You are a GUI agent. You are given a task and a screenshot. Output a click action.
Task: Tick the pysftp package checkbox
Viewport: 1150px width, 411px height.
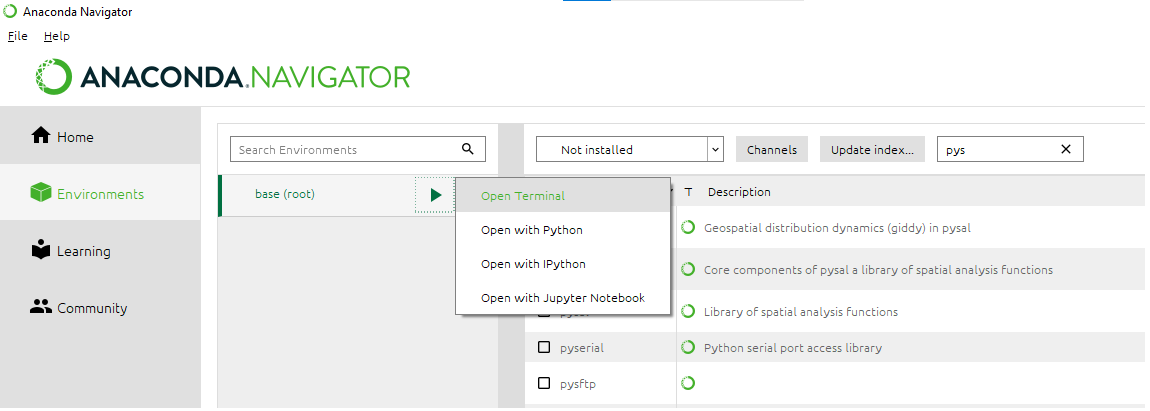tap(544, 383)
